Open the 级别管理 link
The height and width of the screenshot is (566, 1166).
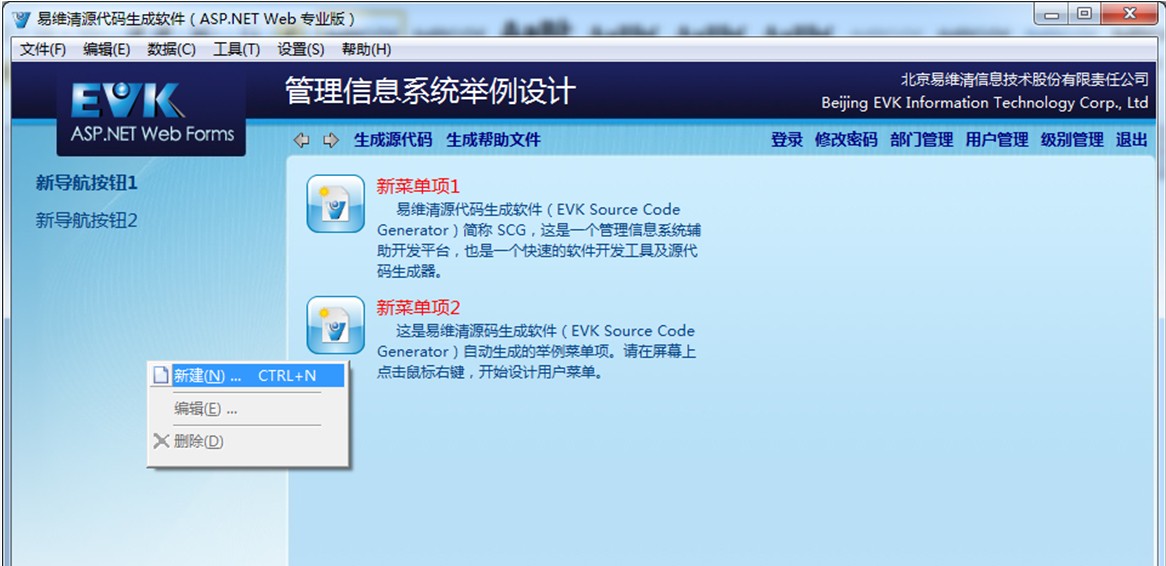coord(1072,140)
